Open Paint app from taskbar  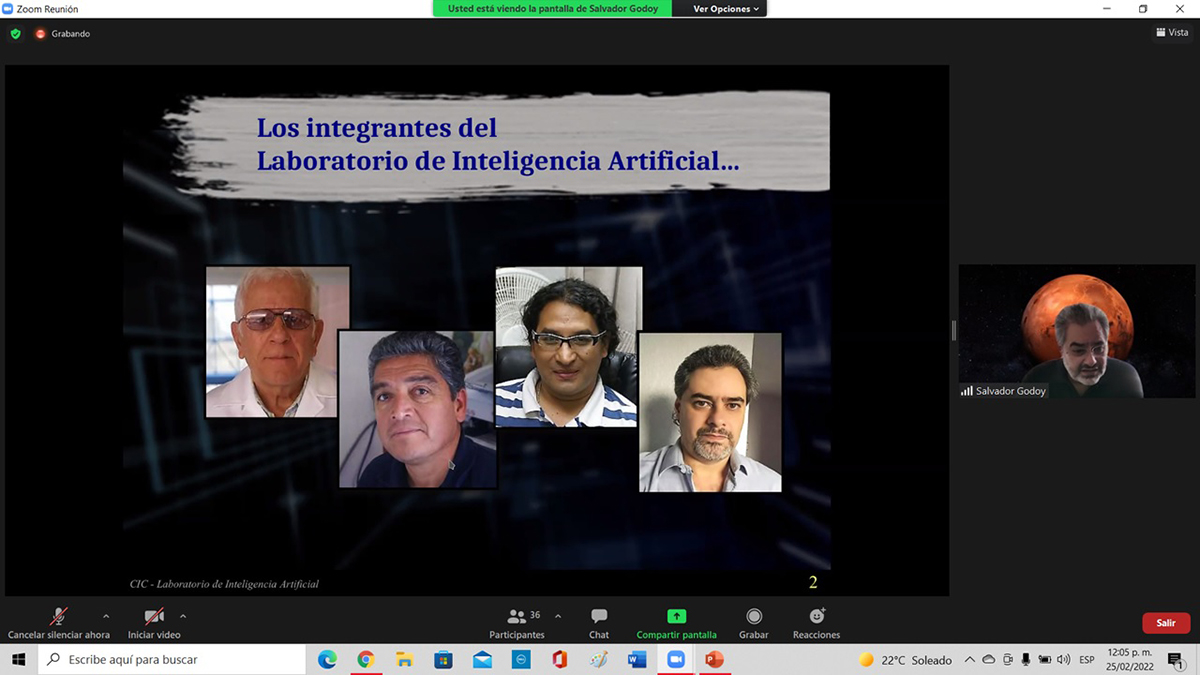click(x=598, y=660)
